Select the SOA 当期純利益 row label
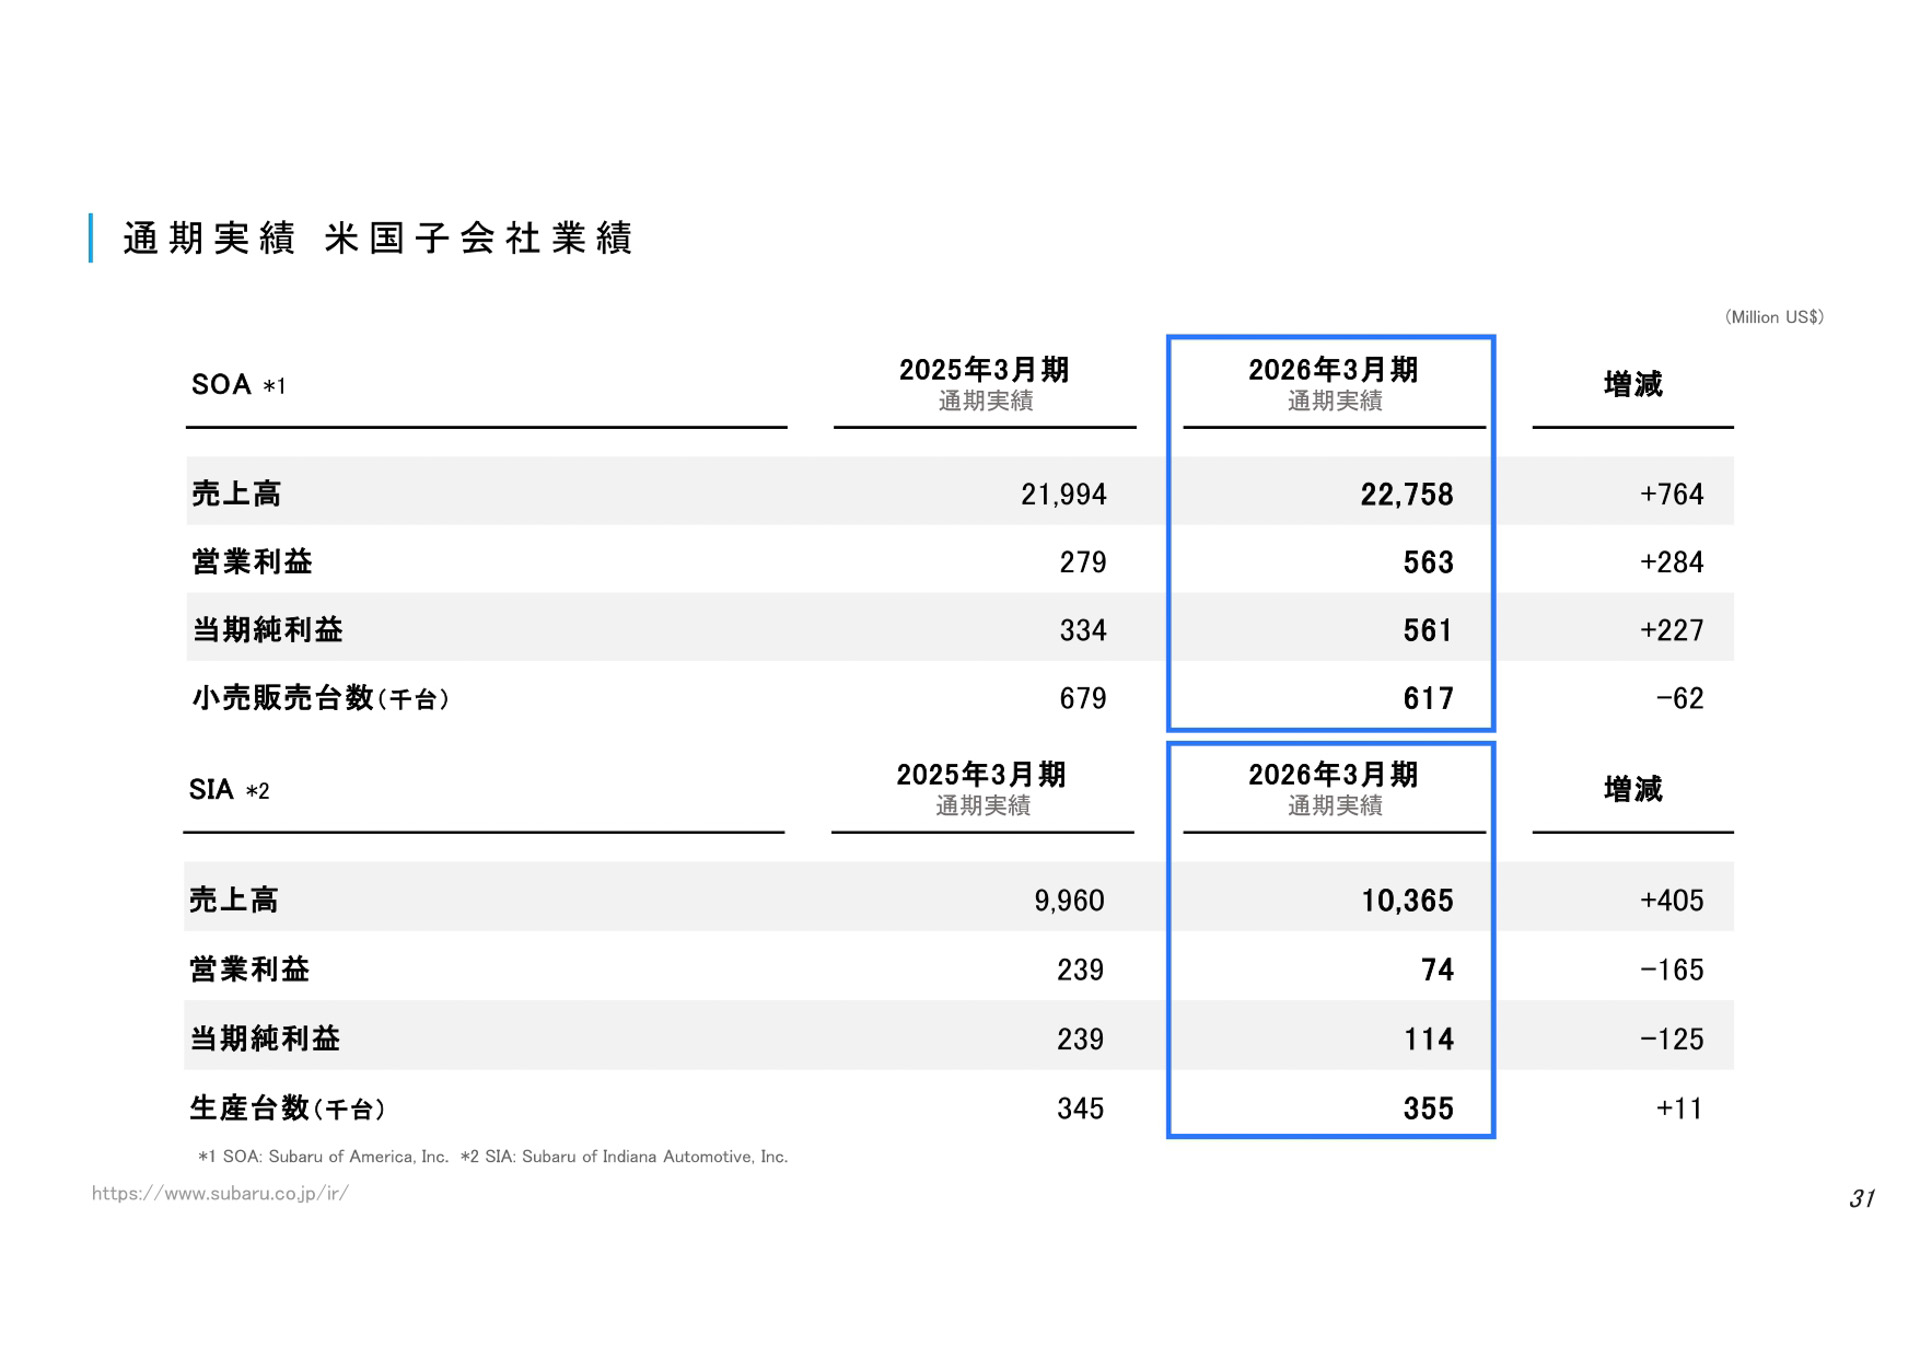This screenshot has height=1358, width=1920. [267, 629]
